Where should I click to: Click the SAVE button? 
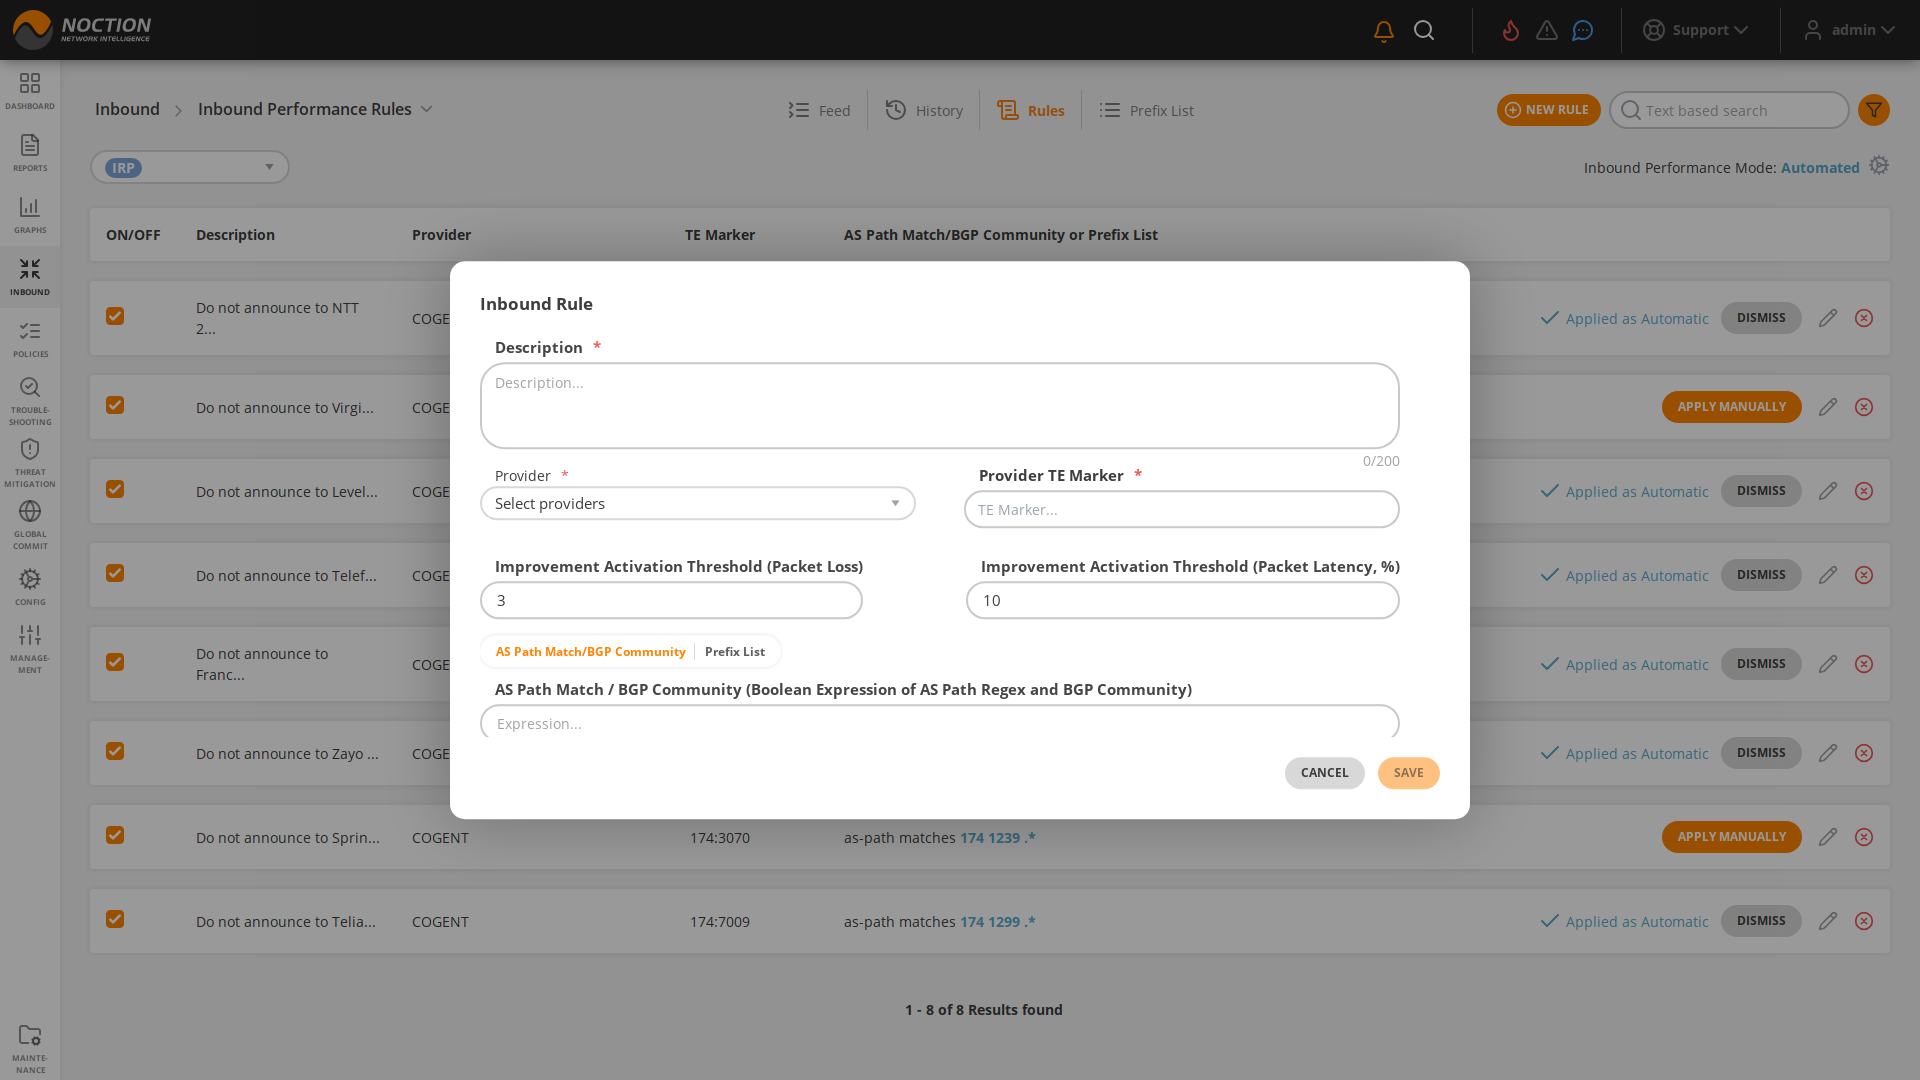1408,773
